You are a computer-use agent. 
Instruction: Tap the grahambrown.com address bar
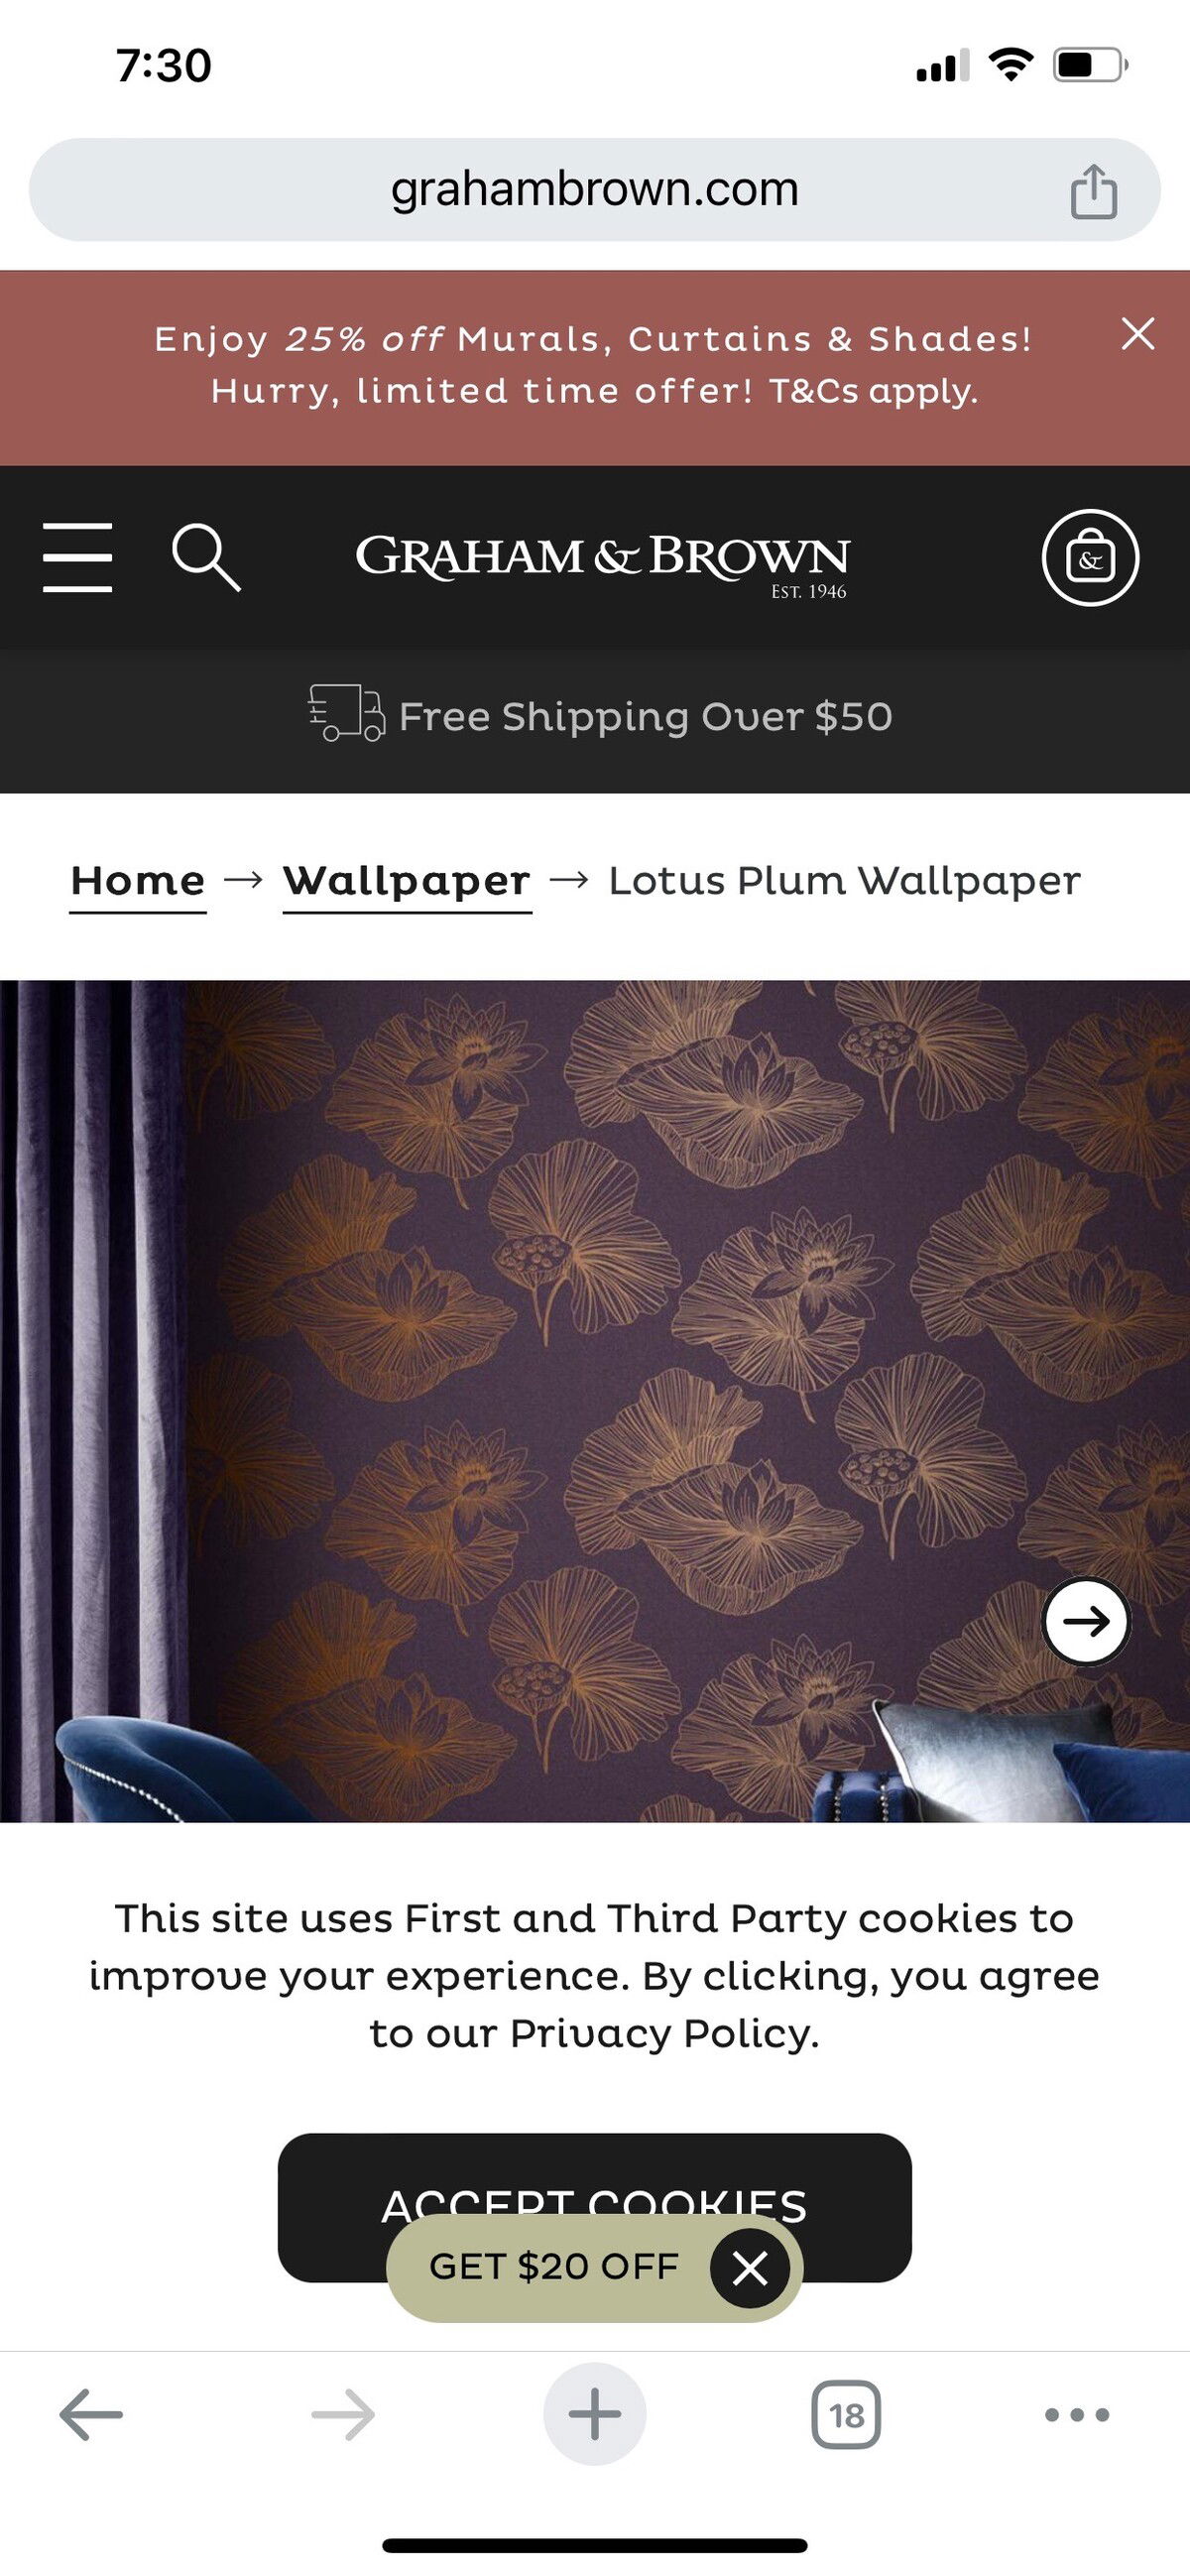click(x=595, y=190)
